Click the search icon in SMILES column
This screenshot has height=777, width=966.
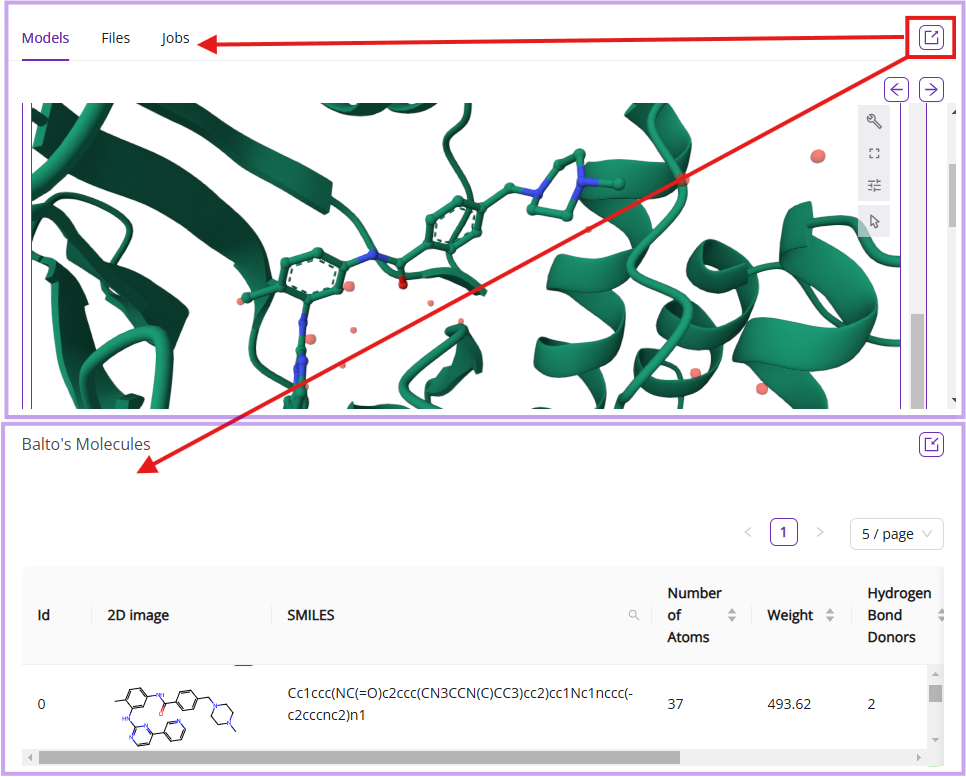pos(634,615)
